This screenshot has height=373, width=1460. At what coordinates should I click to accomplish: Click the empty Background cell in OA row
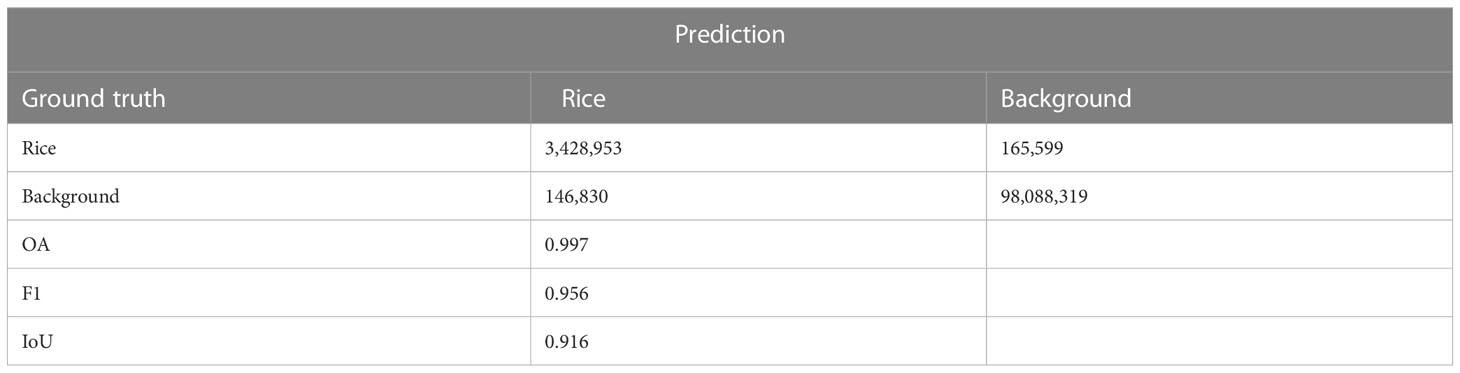point(1219,245)
